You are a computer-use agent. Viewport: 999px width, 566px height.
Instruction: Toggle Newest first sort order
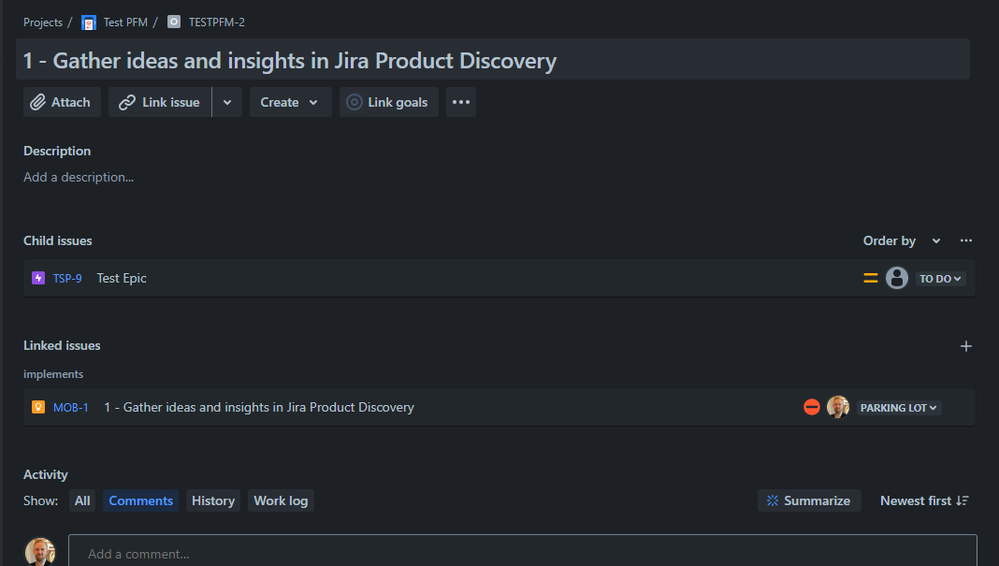click(x=924, y=501)
